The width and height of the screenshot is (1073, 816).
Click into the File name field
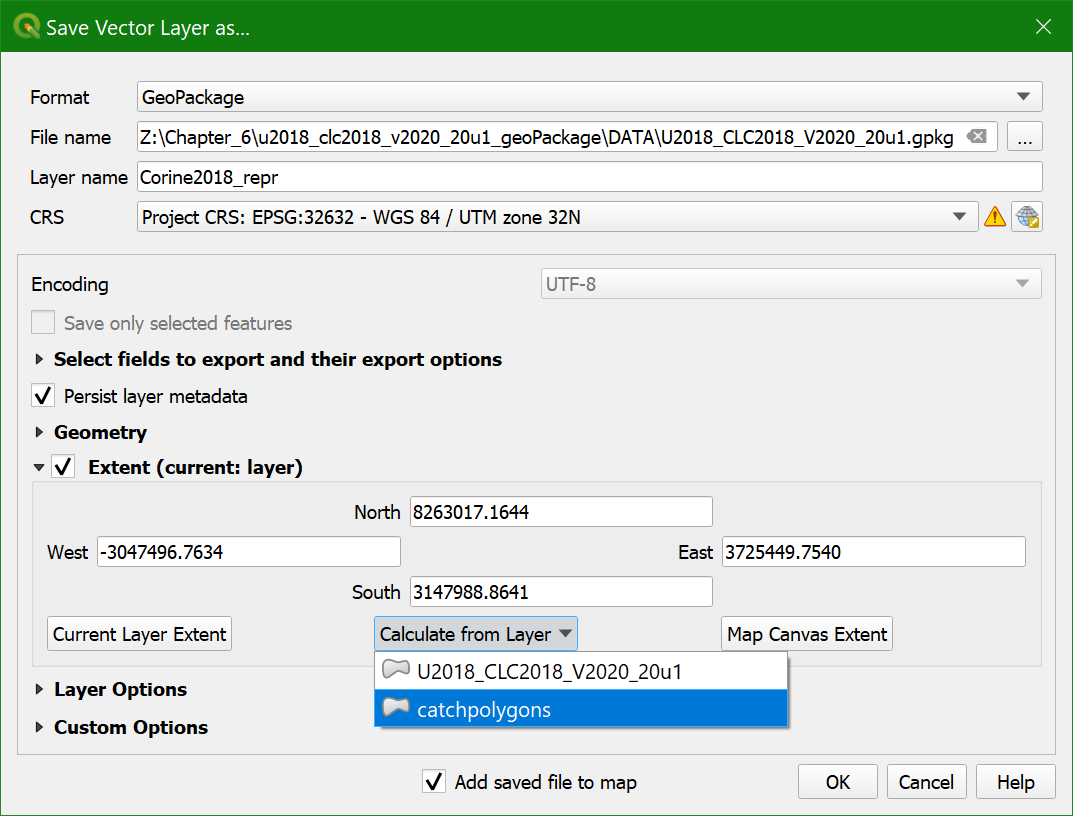[567, 137]
